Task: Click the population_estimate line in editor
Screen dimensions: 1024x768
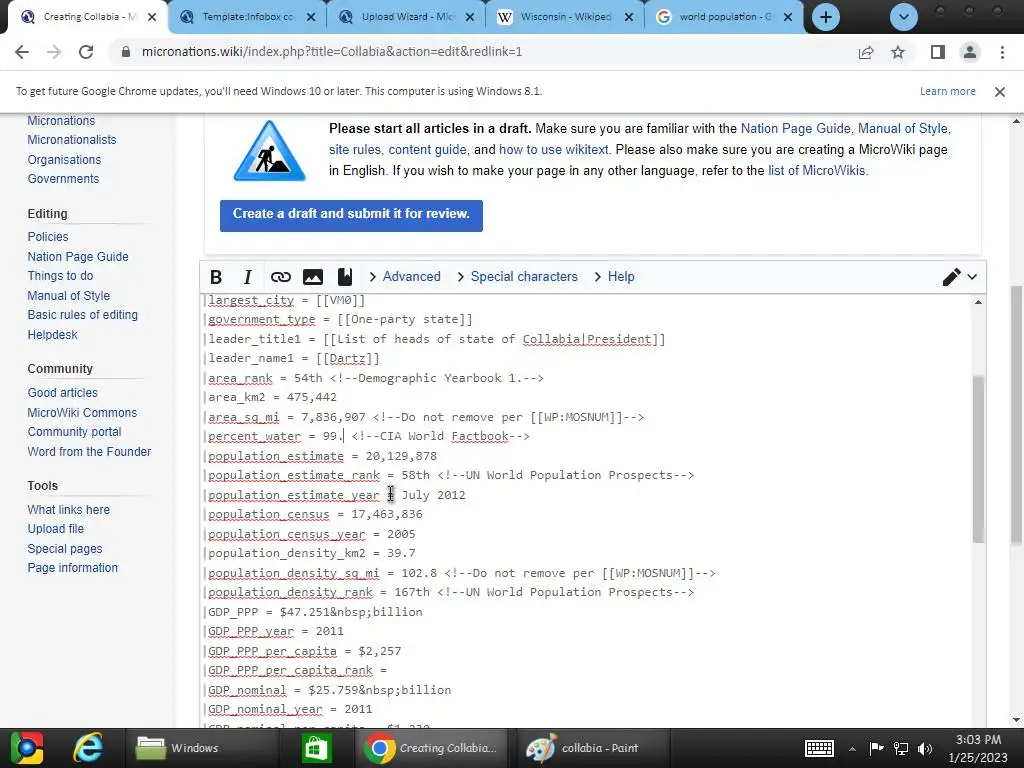Action: click(323, 456)
